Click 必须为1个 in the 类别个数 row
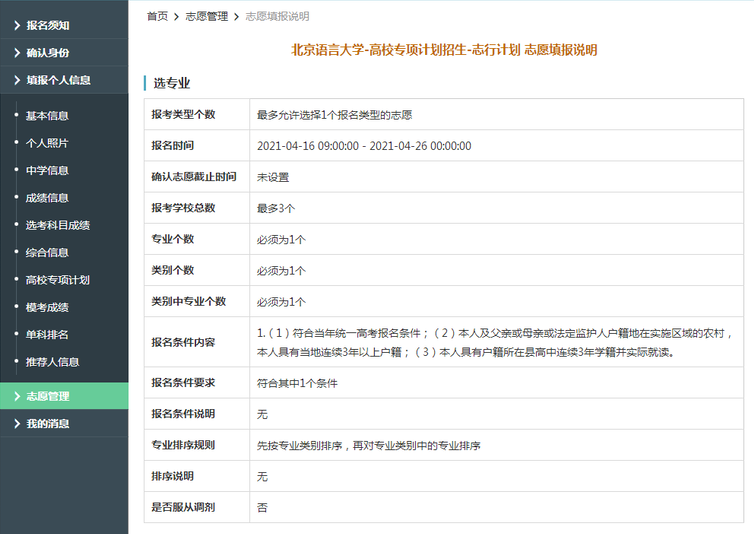 click(281, 271)
